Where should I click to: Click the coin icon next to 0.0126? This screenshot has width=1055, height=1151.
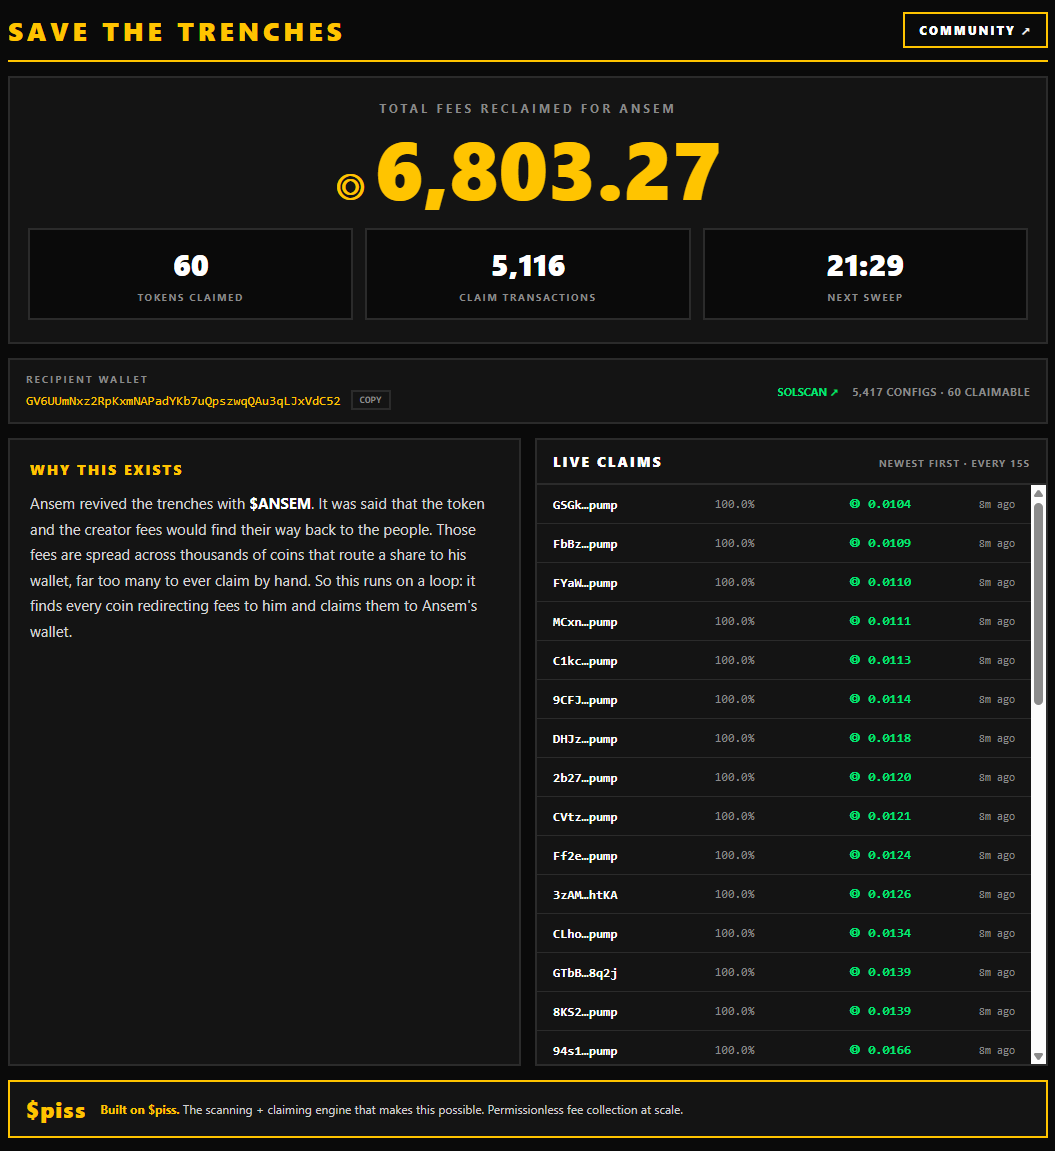point(855,893)
